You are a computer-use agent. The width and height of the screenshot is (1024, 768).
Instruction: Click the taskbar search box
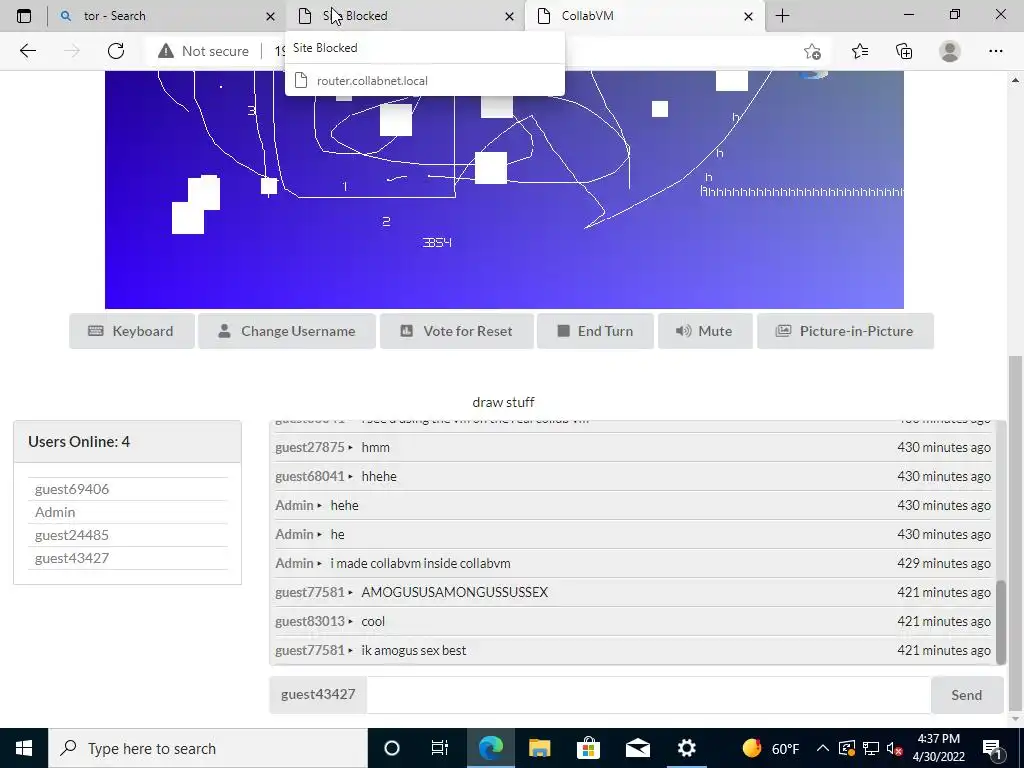pos(208,748)
